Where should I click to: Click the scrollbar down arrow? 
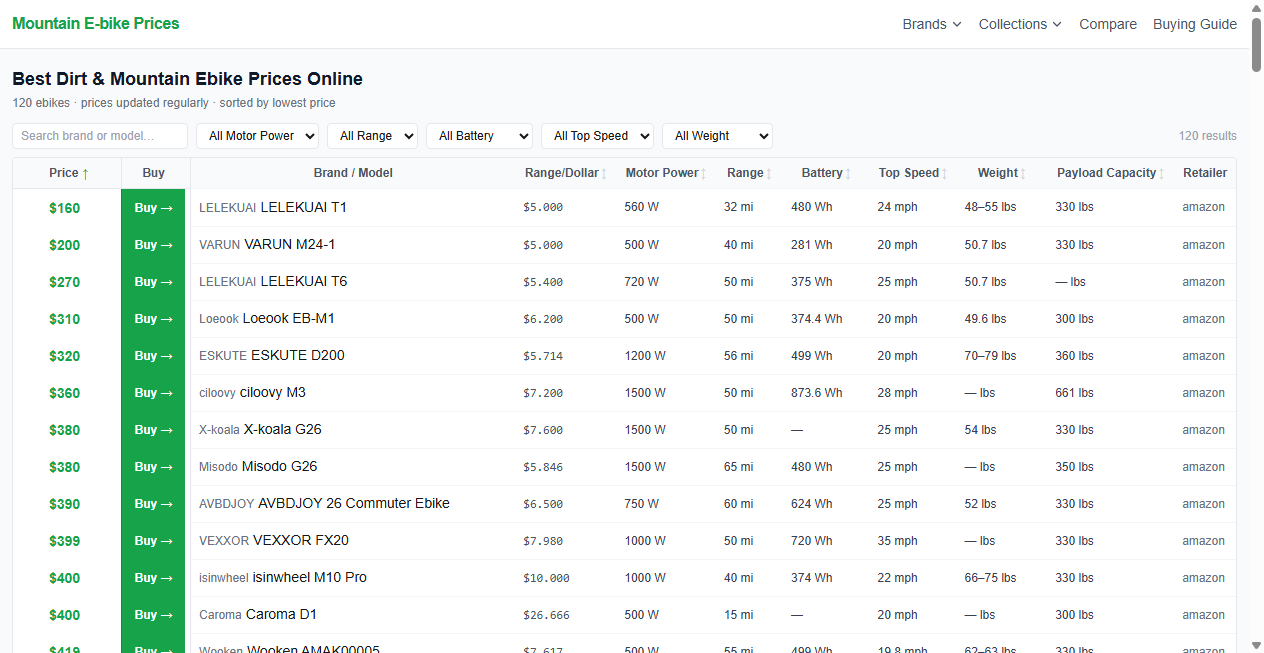[x=1257, y=645]
